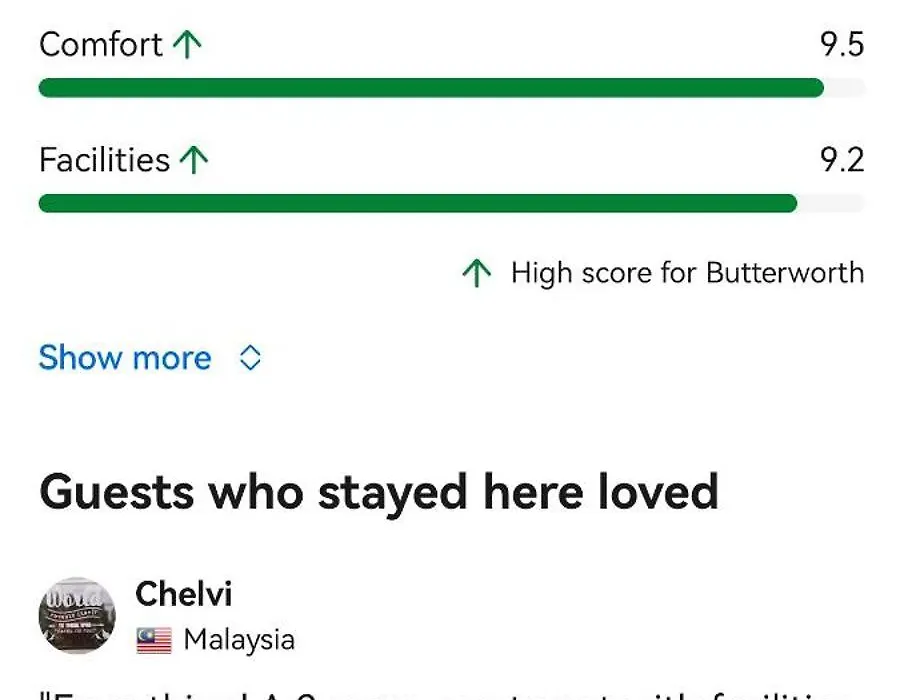Screen dimensions: 904x700
Task: Click the Malaysia flag icon
Action: point(154,640)
